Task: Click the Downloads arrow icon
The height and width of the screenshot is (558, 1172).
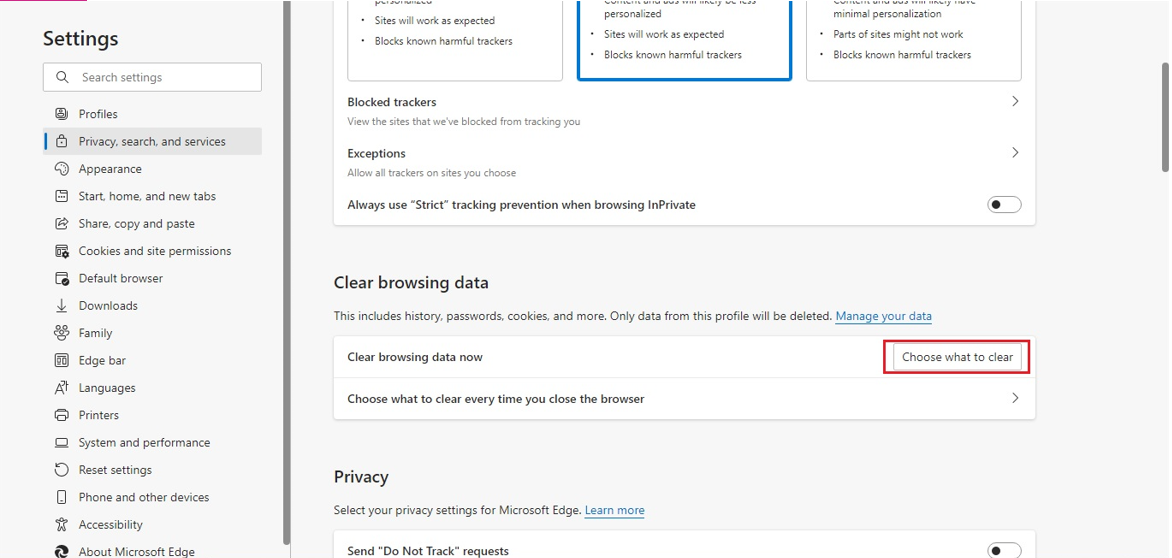Action: tap(62, 306)
